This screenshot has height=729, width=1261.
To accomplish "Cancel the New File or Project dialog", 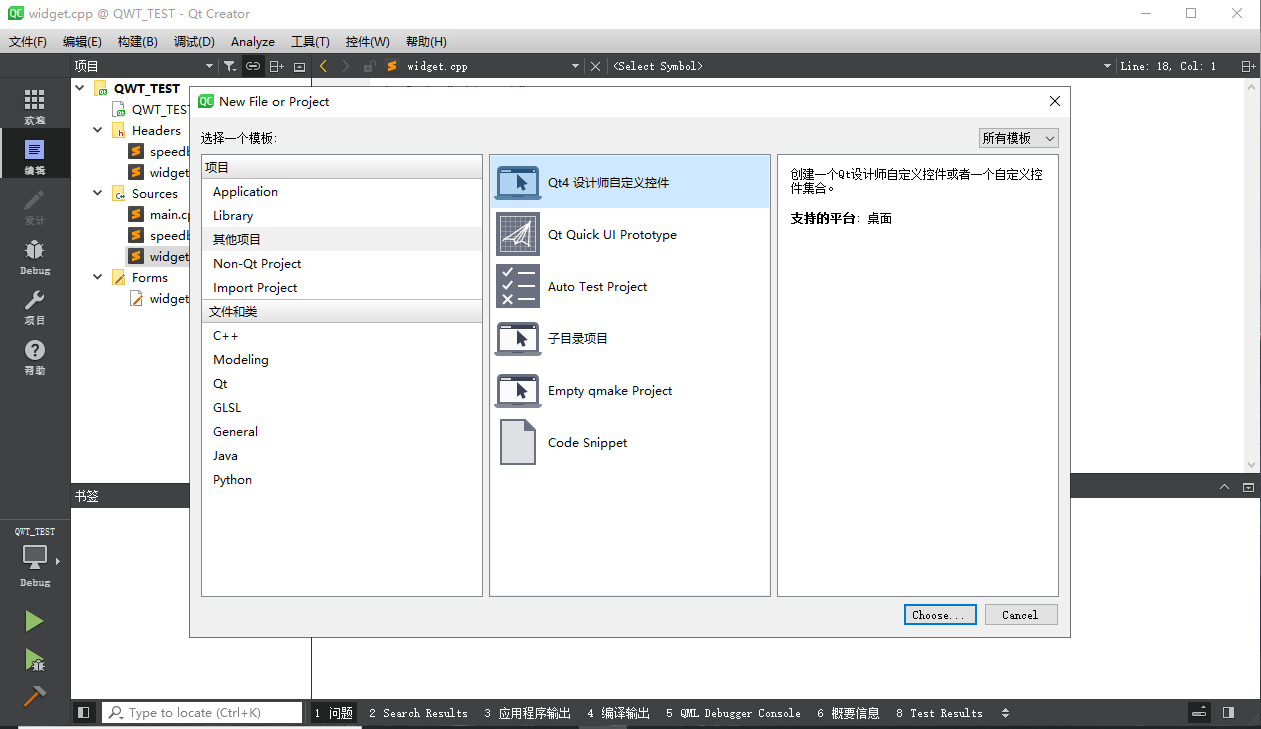I will (x=1020, y=614).
